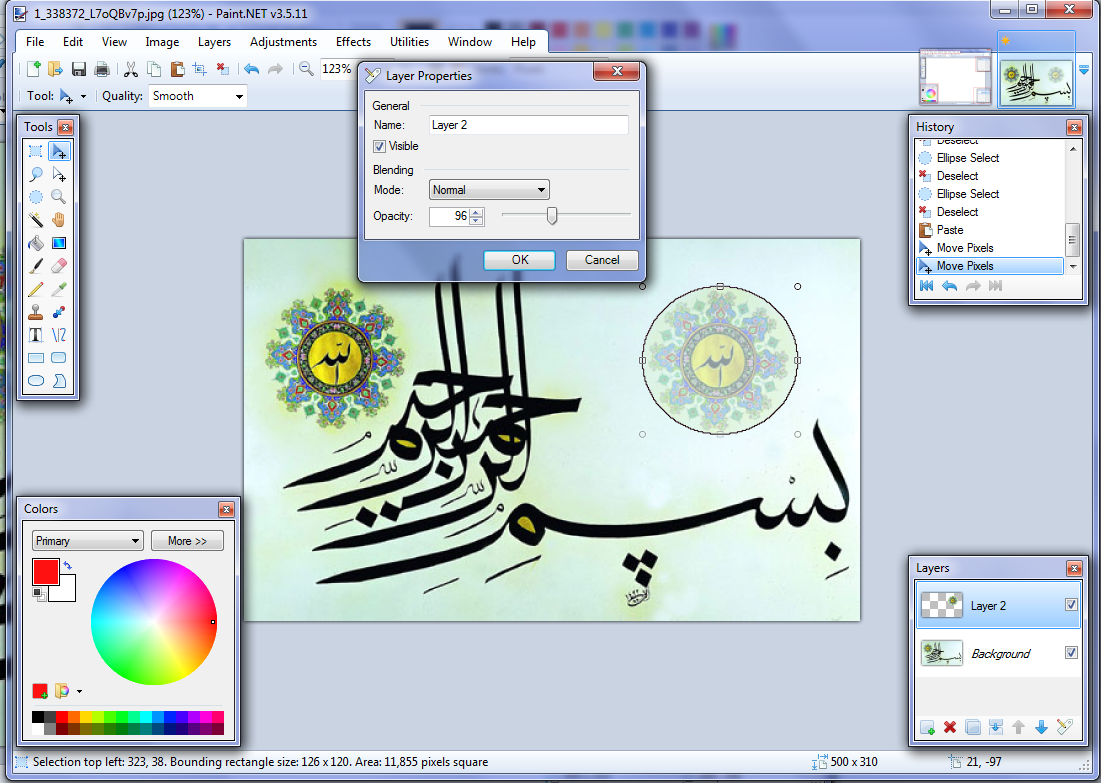Click the Cut scissors icon

[x=131, y=69]
